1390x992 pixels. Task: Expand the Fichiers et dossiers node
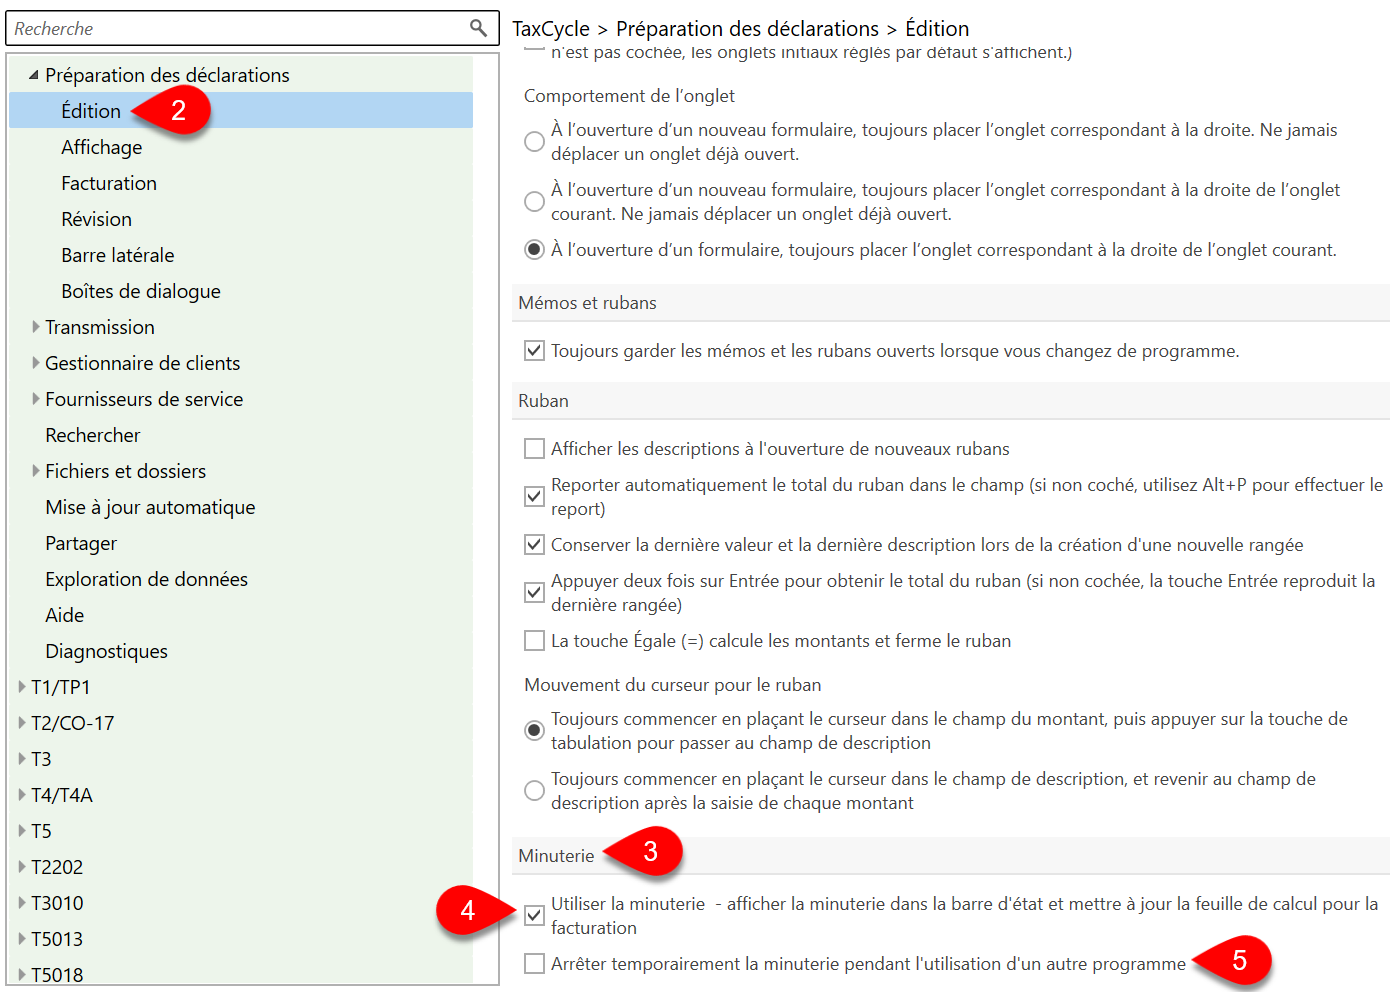point(36,471)
